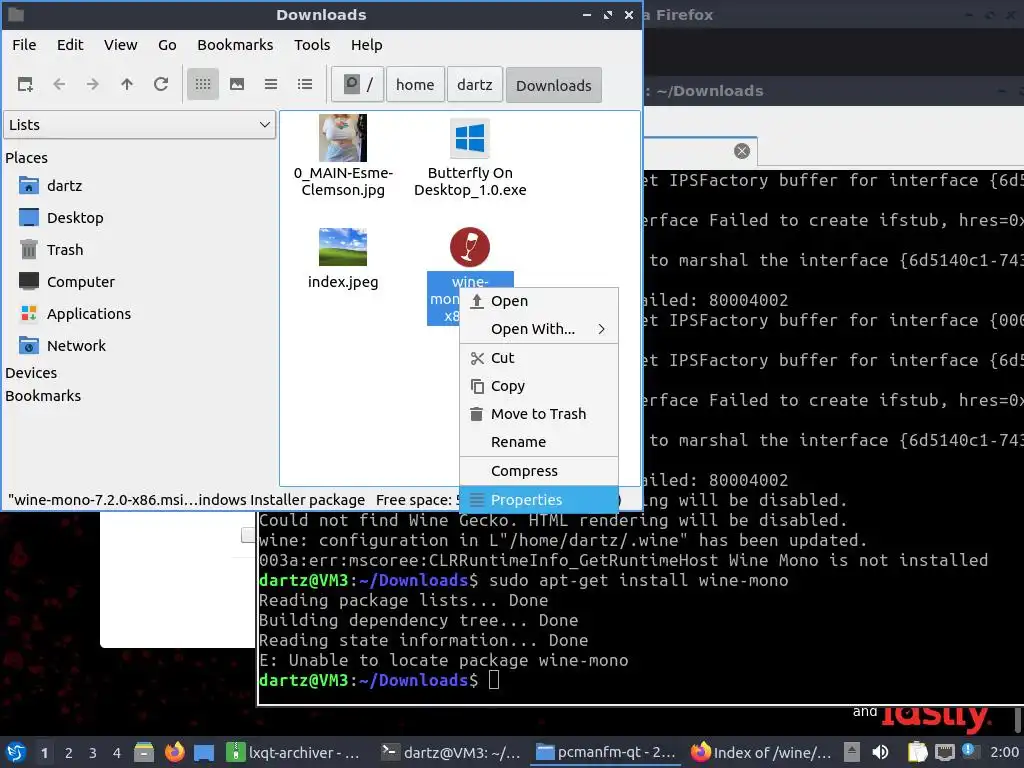Switch to detailed list view mode

tap(305, 84)
